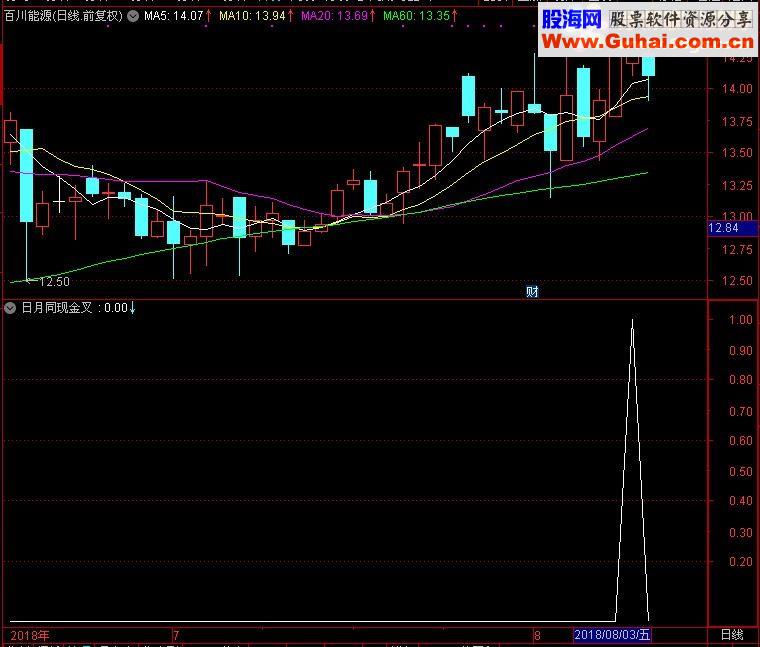Click the 0.50 indicator axis label

point(741,472)
